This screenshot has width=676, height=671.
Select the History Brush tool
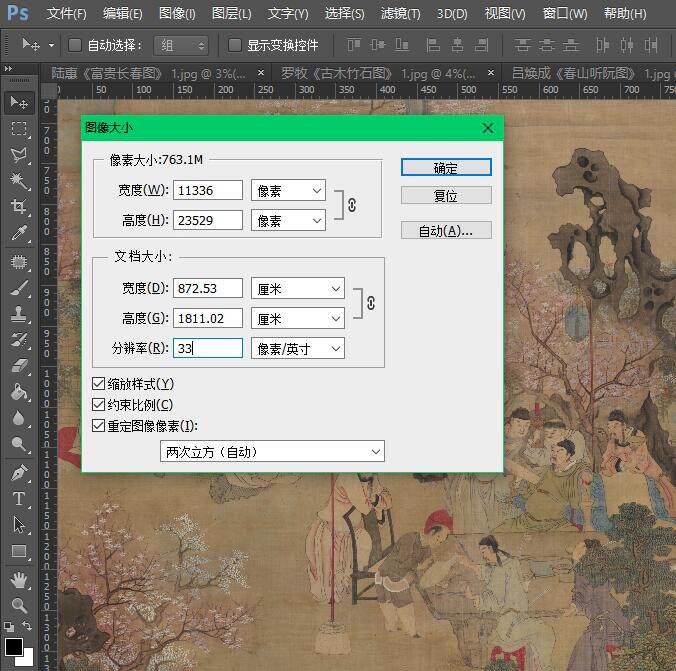click(x=19, y=340)
